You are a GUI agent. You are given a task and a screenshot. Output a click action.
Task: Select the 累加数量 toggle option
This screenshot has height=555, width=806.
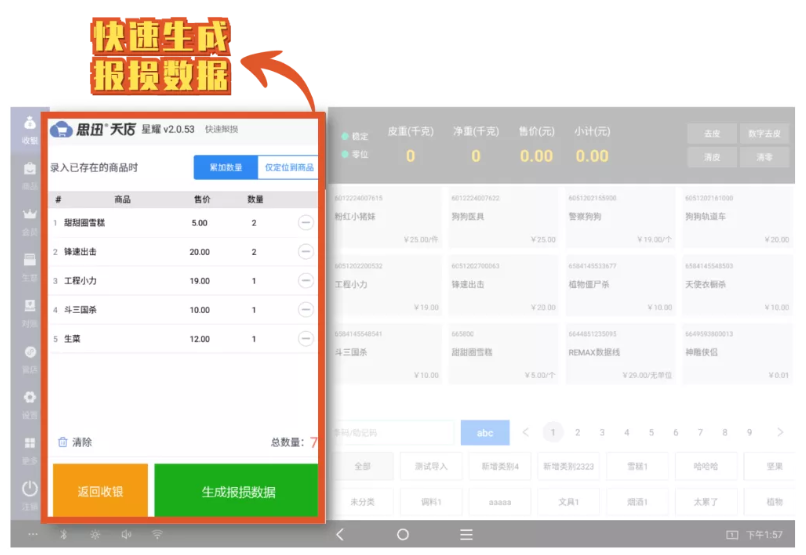click(225, 168)
